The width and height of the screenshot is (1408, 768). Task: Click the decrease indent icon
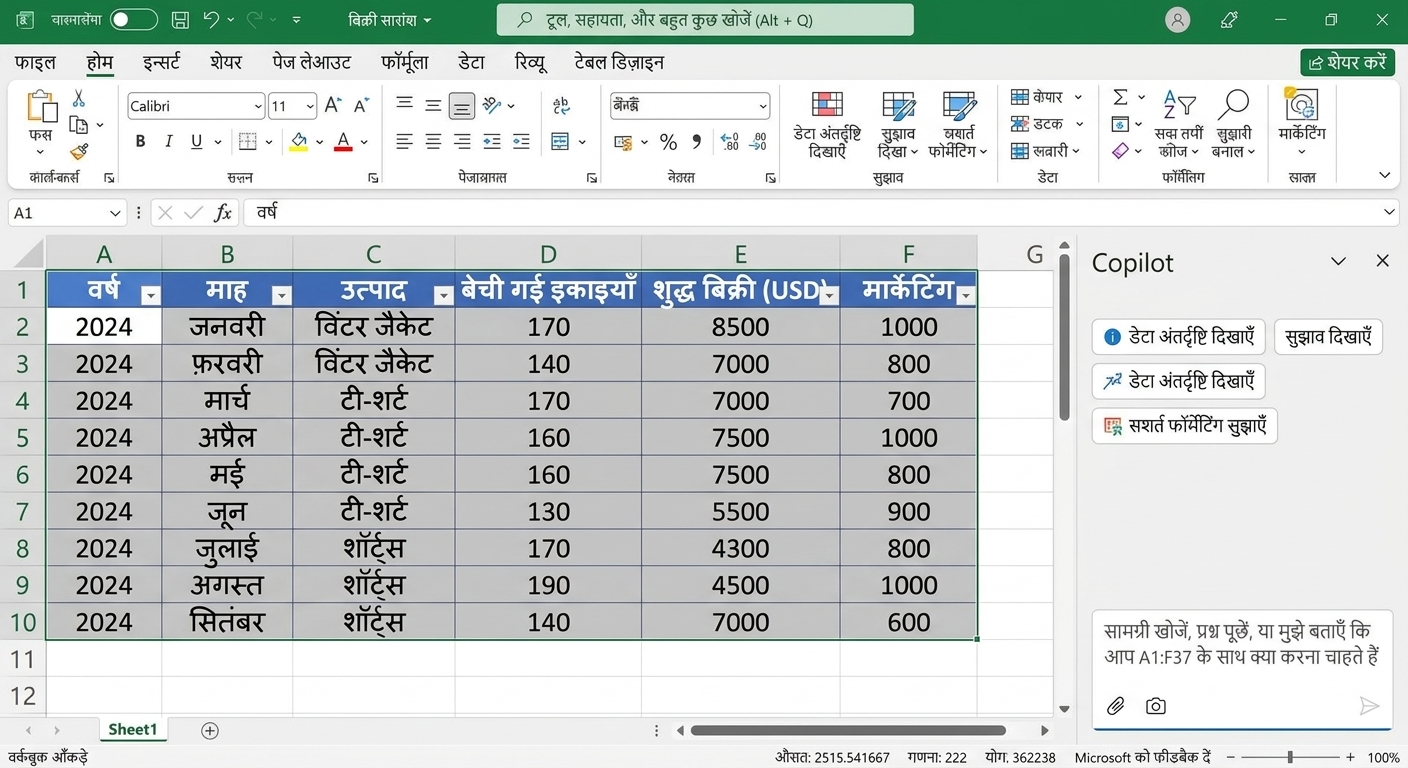[x=491, y=142]
